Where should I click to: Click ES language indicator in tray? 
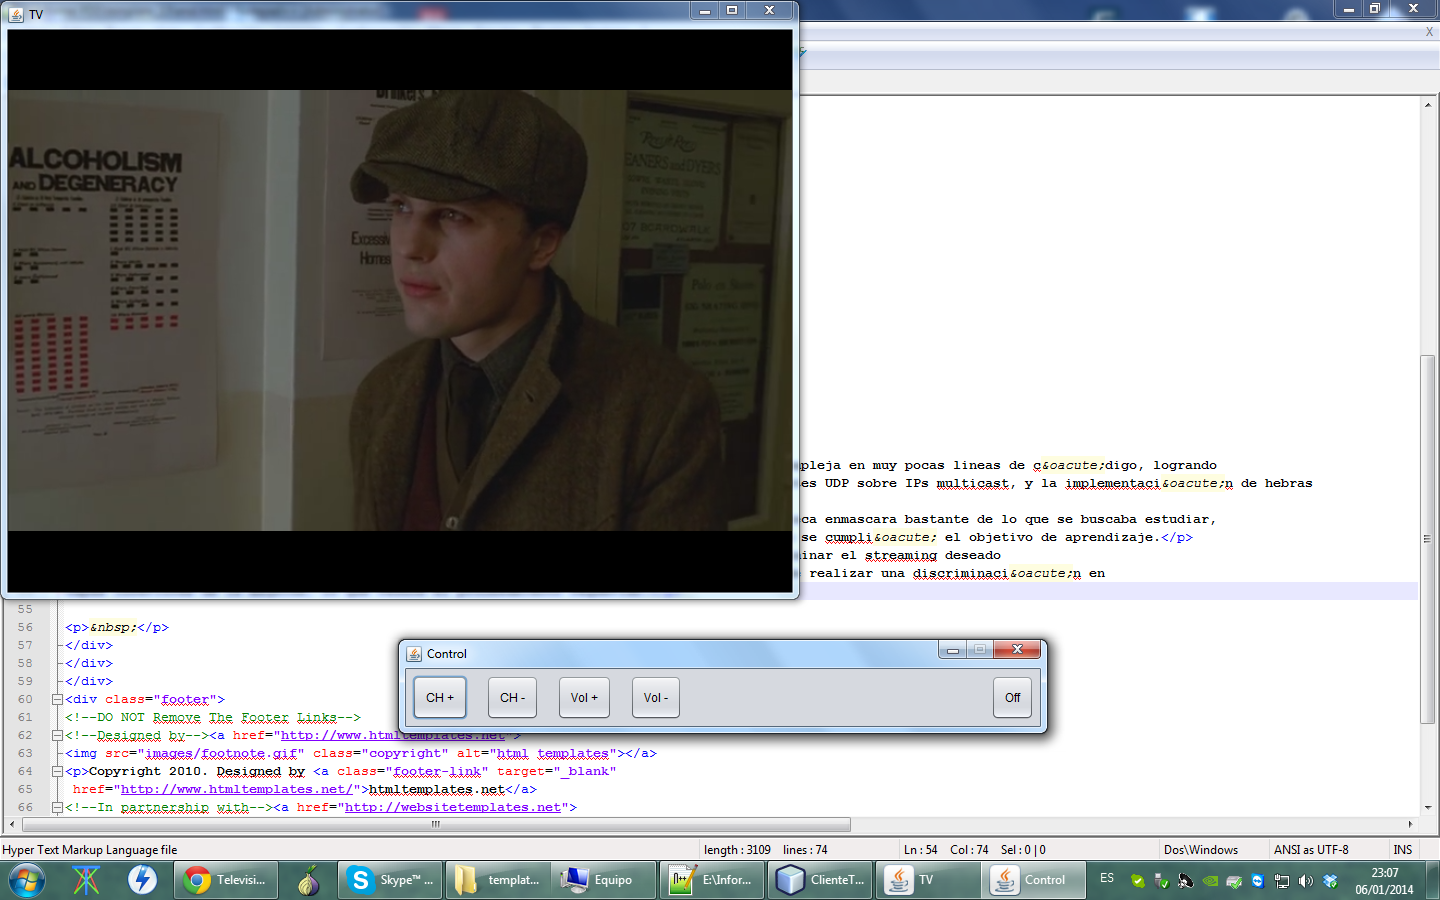tap(1107, 878)
